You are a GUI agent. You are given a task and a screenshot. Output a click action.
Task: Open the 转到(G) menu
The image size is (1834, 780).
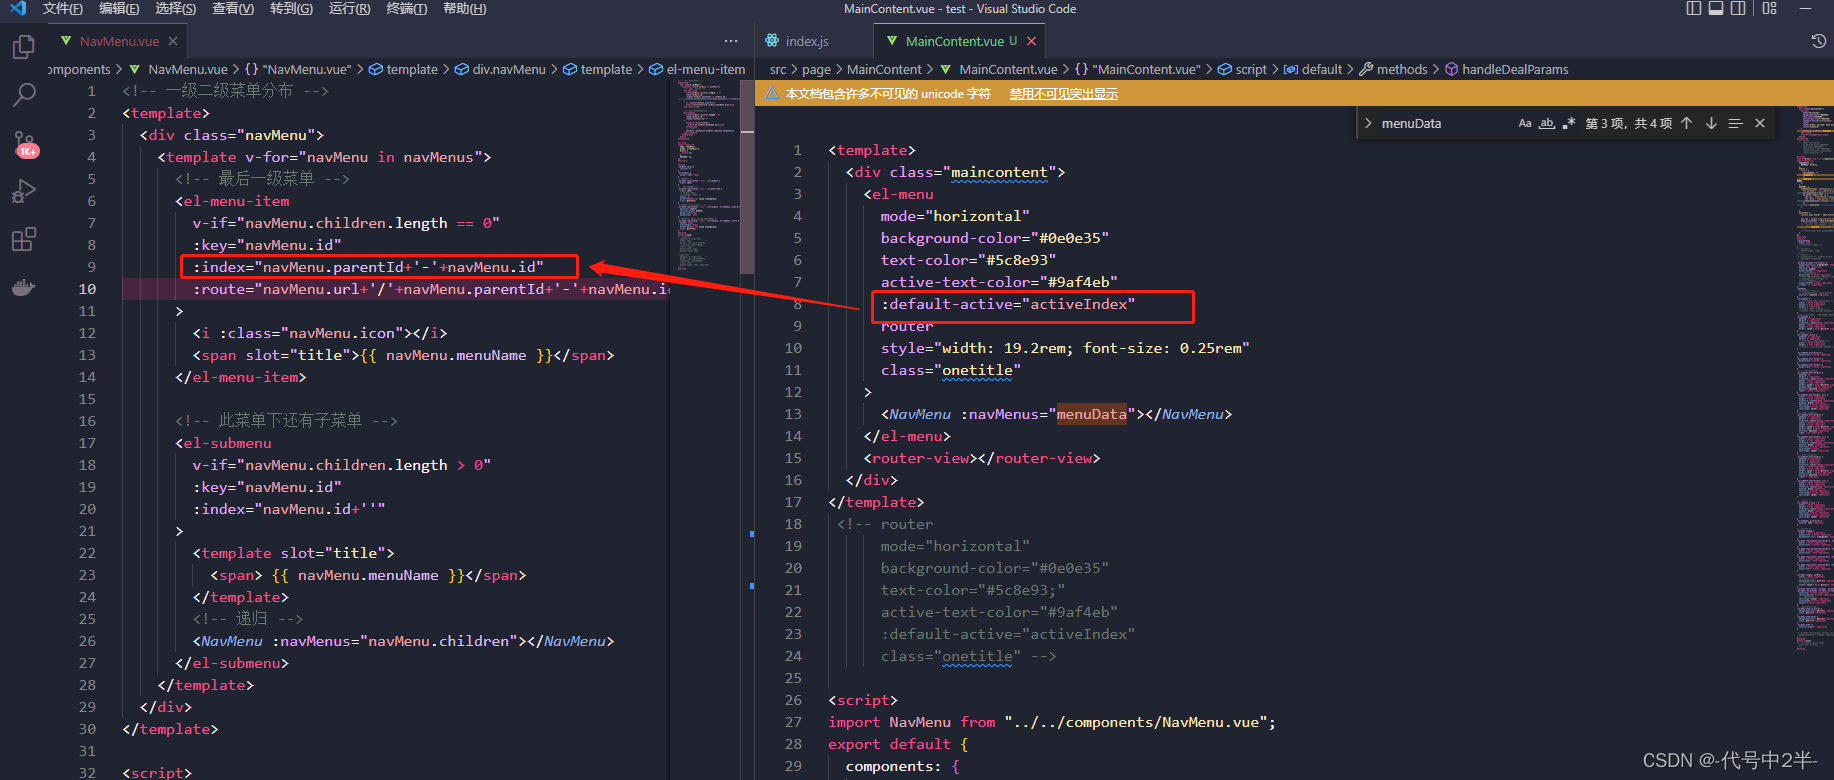[291, 8]
